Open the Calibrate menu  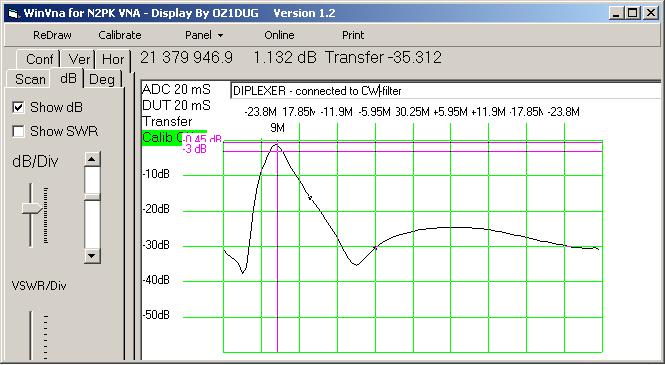[x=120, y=35]
